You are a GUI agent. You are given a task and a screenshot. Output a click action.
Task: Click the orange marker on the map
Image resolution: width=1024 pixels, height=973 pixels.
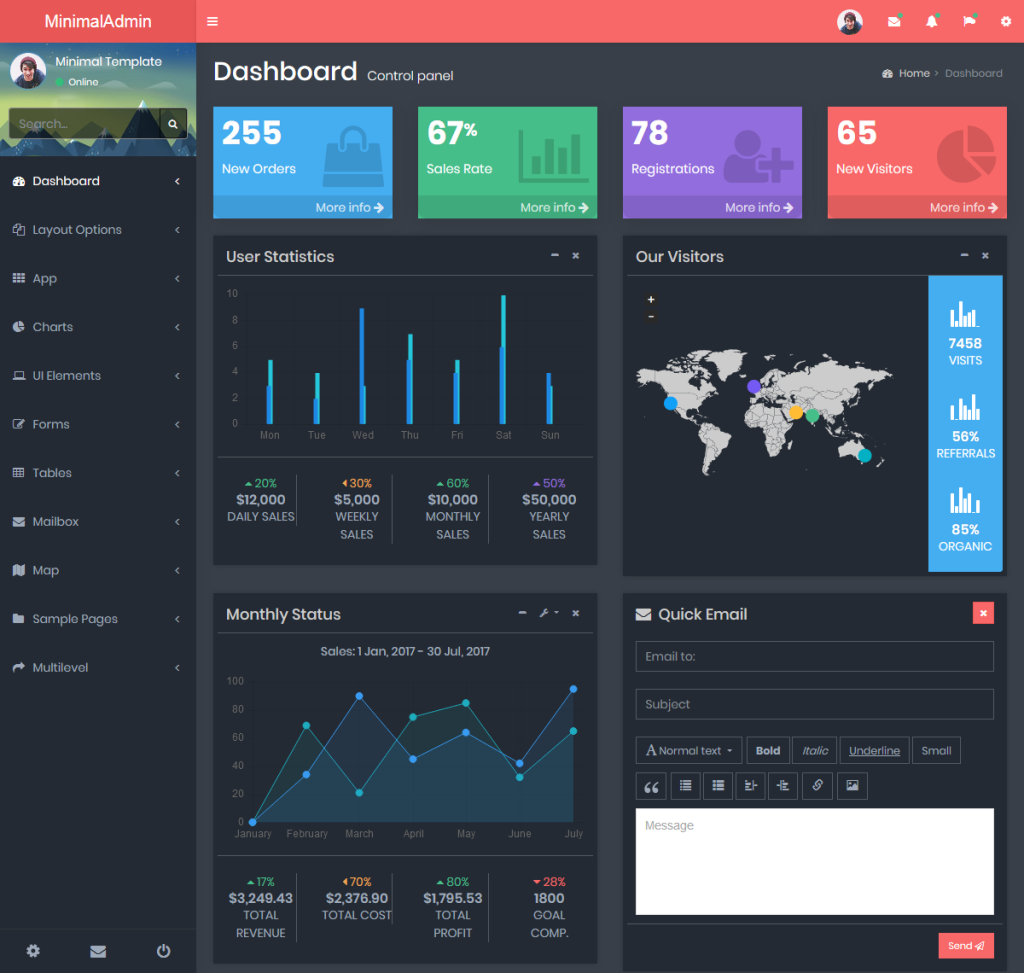click(x=795, y=412)
